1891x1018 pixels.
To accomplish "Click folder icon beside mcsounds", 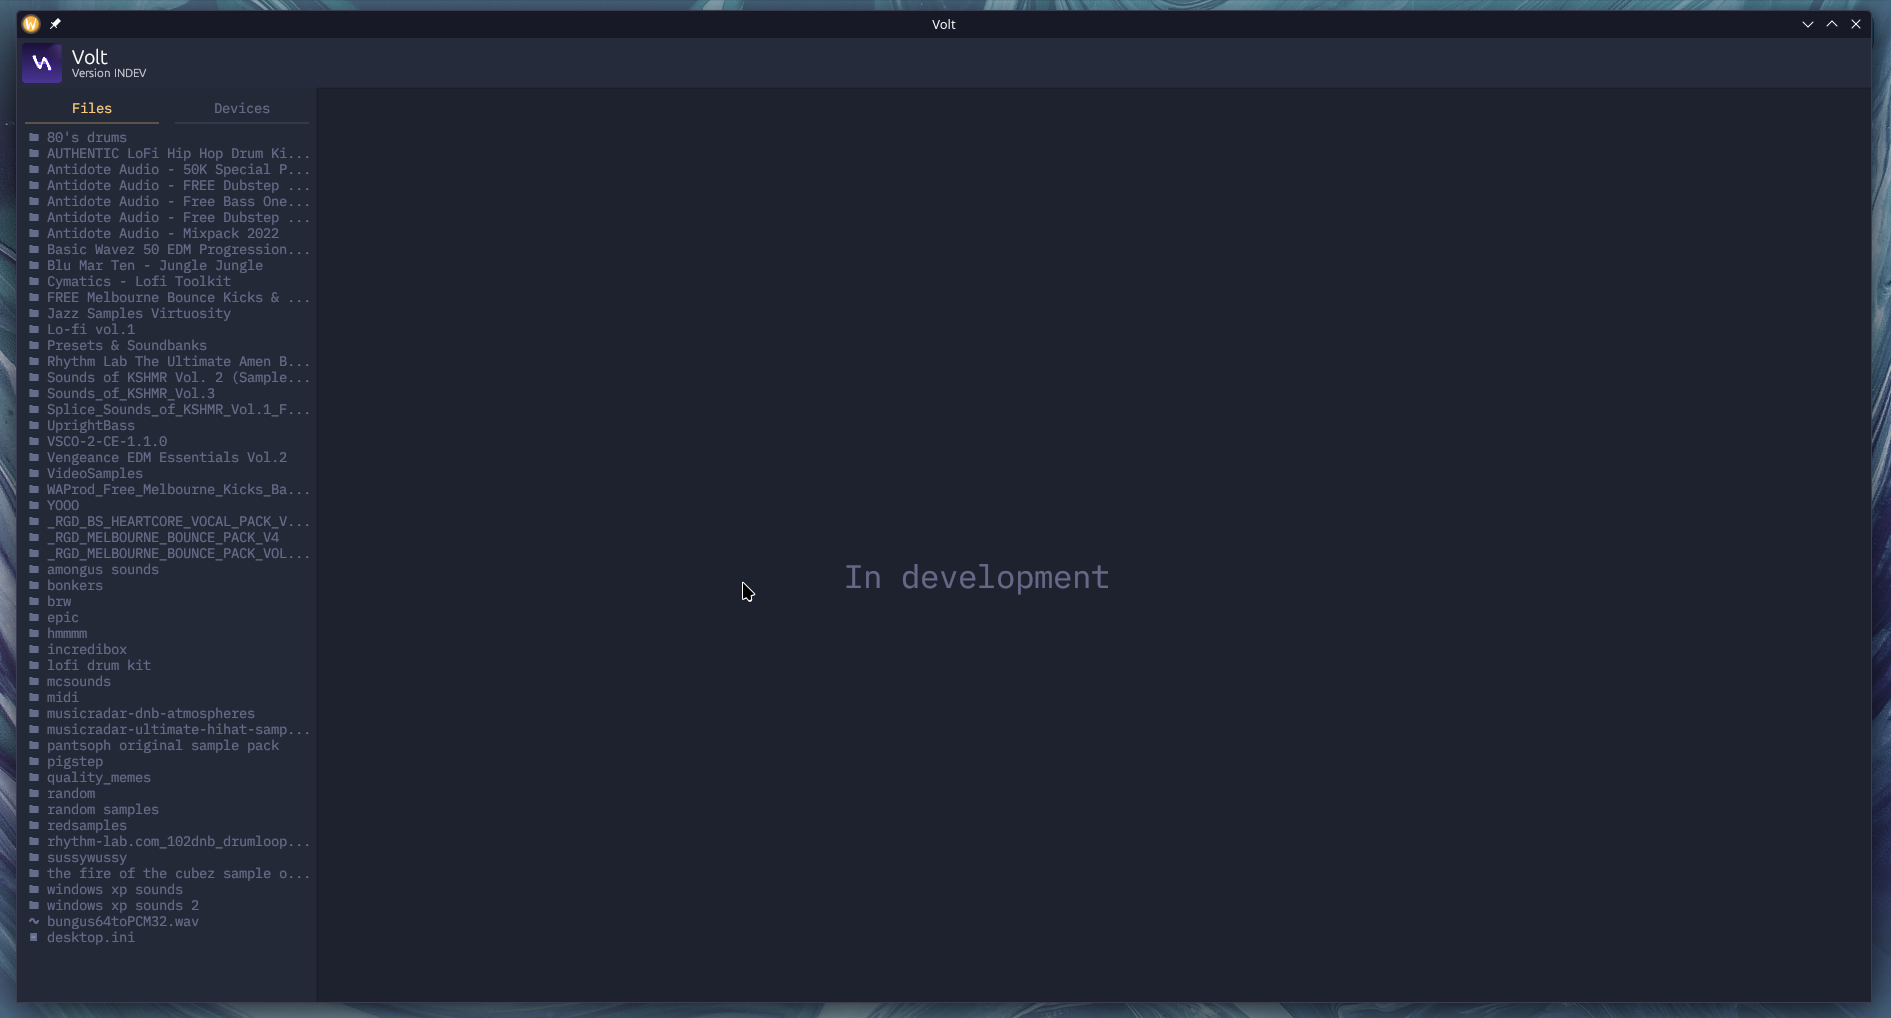I will click(x=34, y=681).
